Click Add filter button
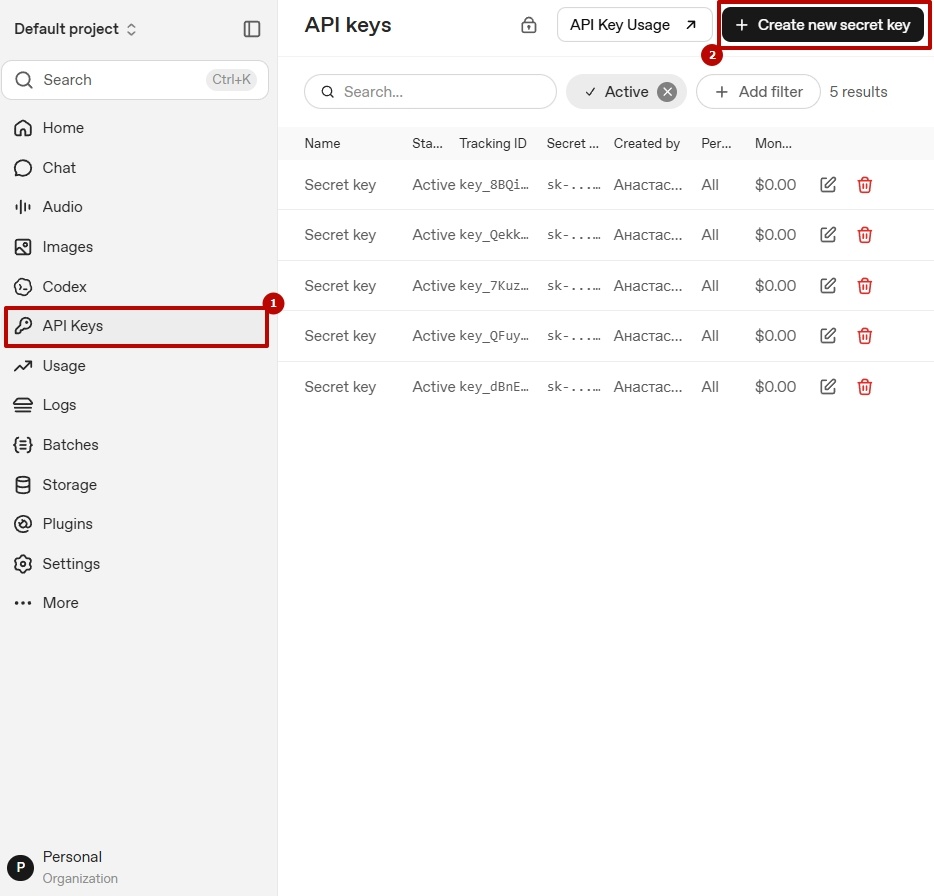 click(758, 92)
